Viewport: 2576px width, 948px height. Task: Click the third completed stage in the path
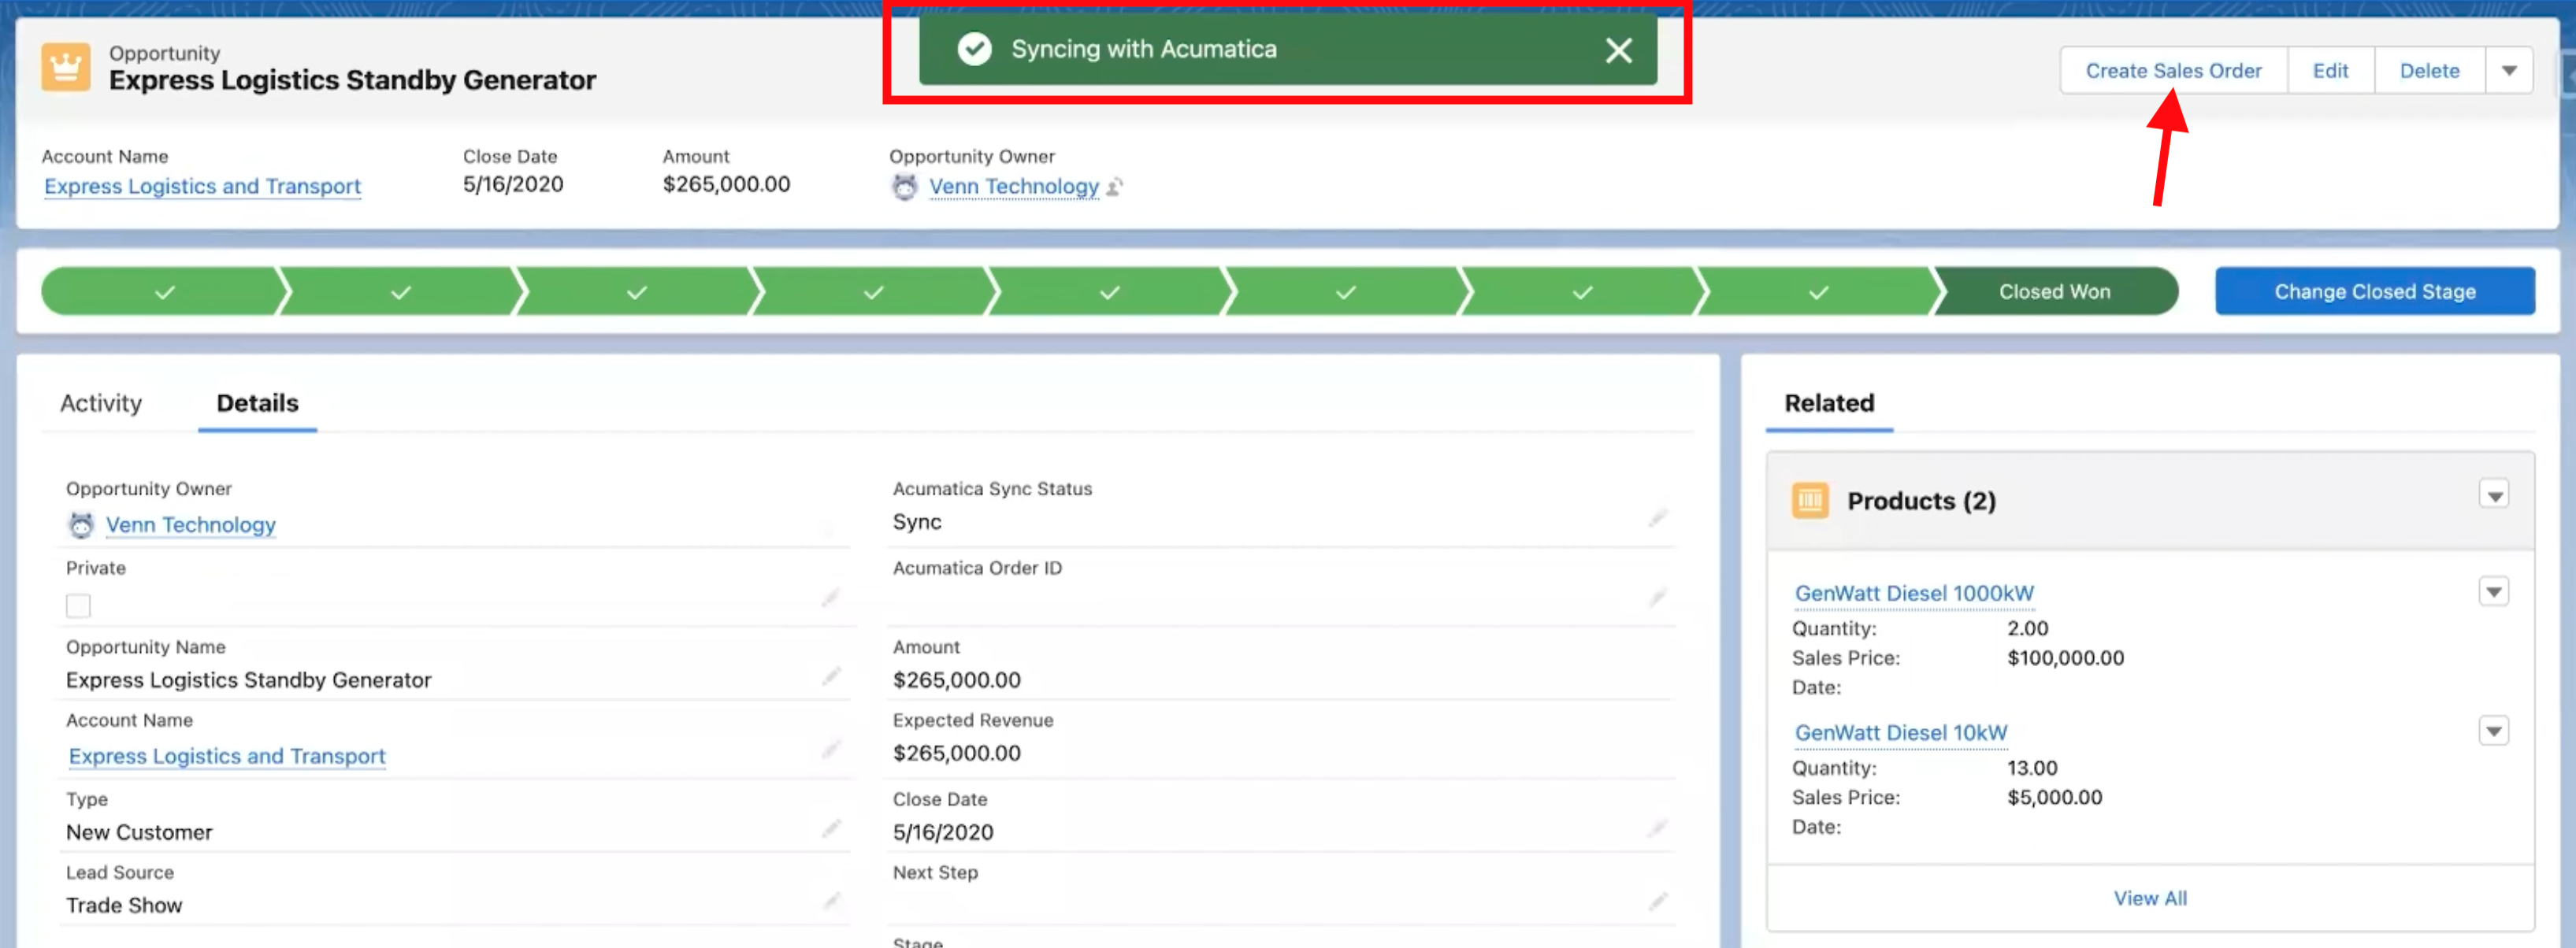636,292
